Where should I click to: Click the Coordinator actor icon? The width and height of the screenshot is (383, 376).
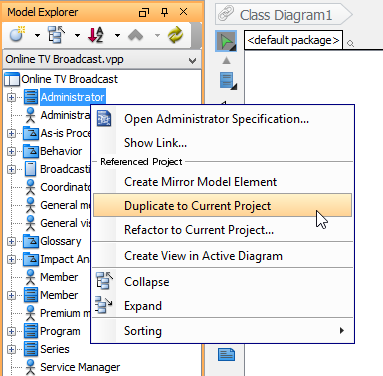(x=30, y=187)
